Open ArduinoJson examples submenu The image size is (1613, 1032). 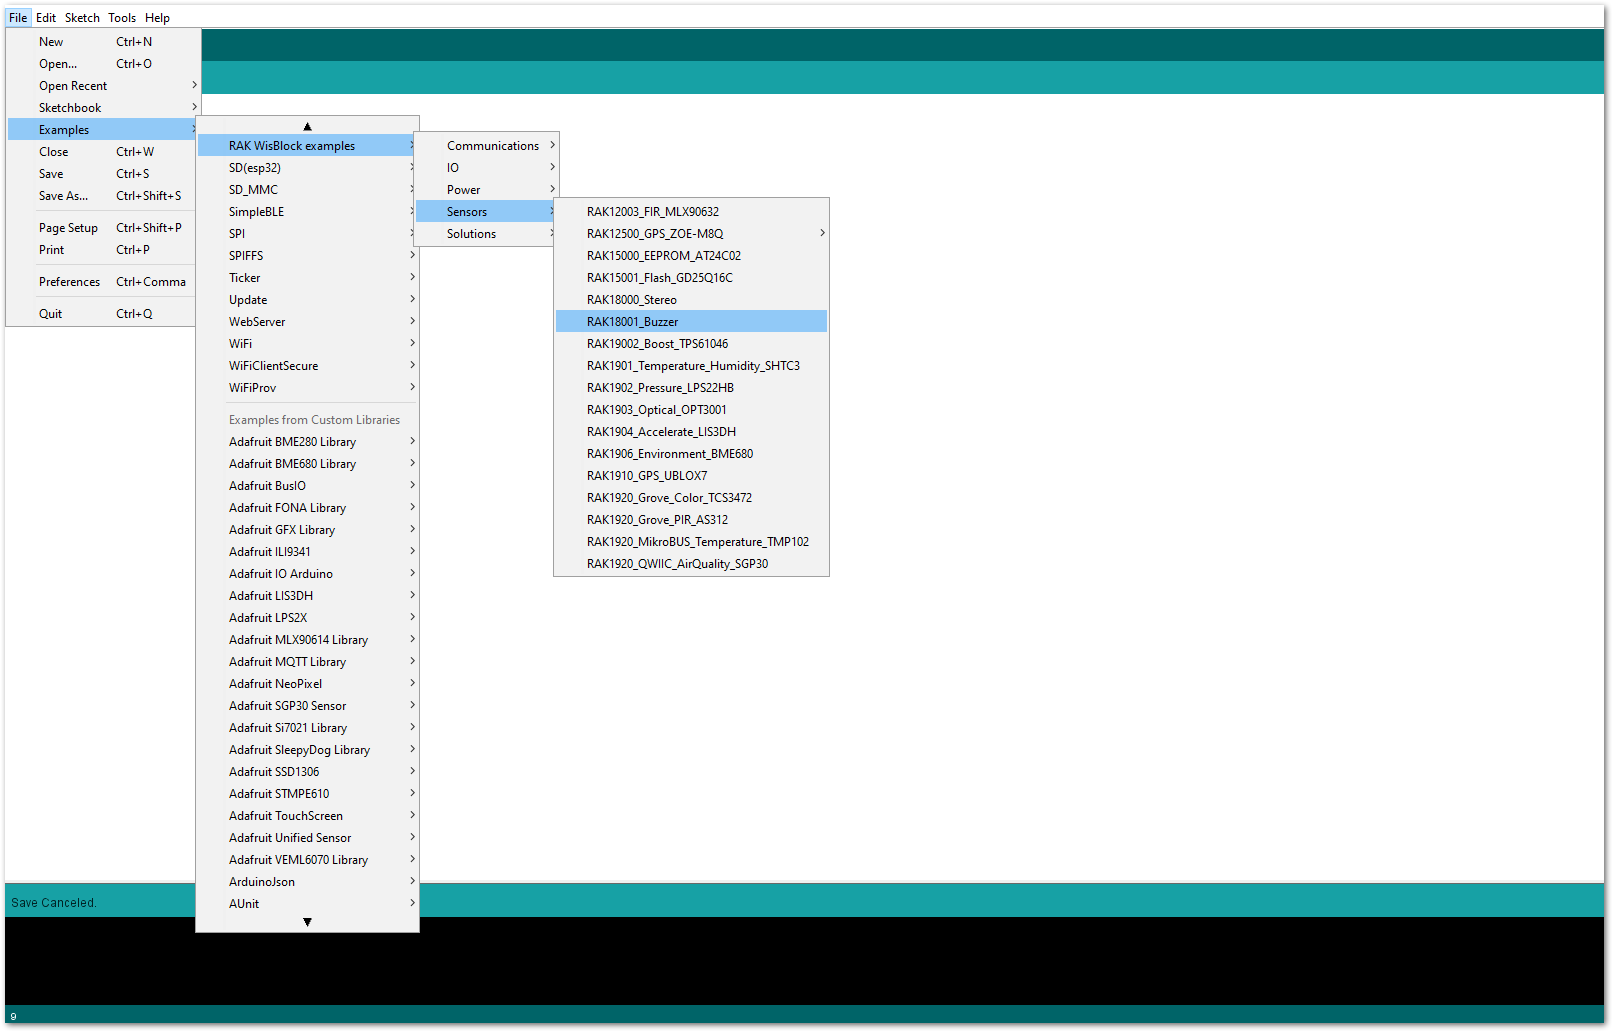click(x=307, y=882)
